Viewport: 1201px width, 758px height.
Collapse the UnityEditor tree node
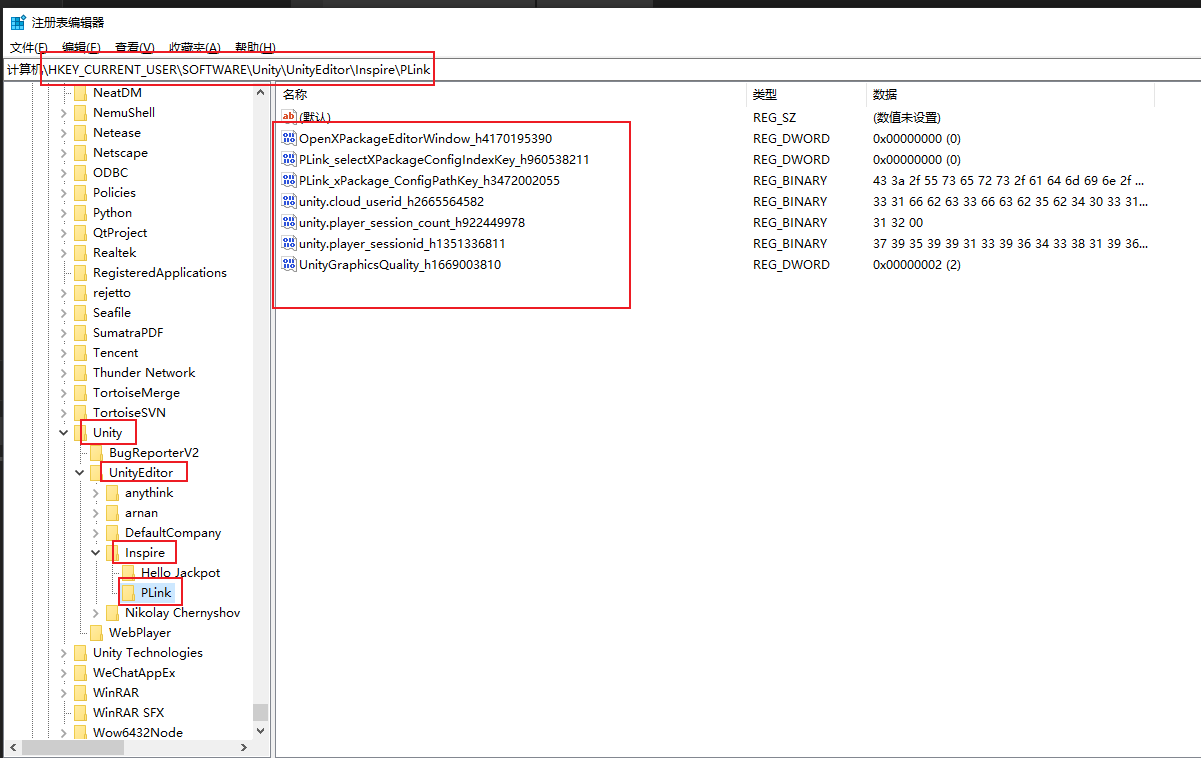[80, 473]
